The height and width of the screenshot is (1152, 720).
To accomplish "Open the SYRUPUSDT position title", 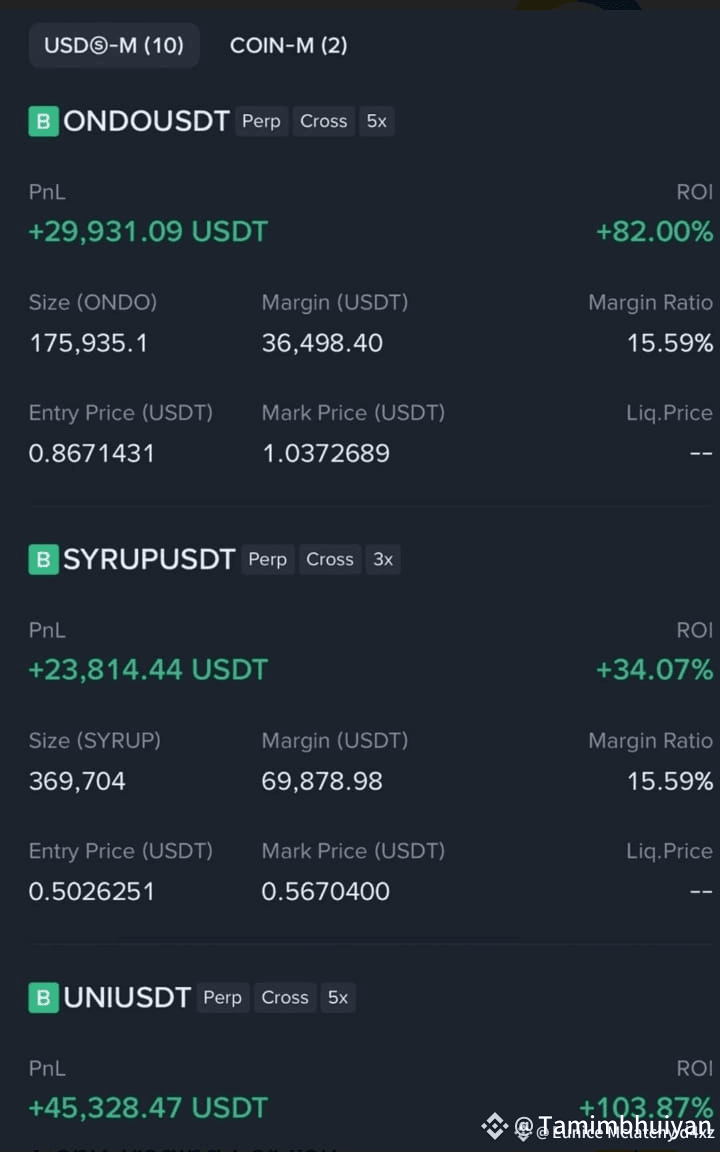I will click(x=149, y=560).
